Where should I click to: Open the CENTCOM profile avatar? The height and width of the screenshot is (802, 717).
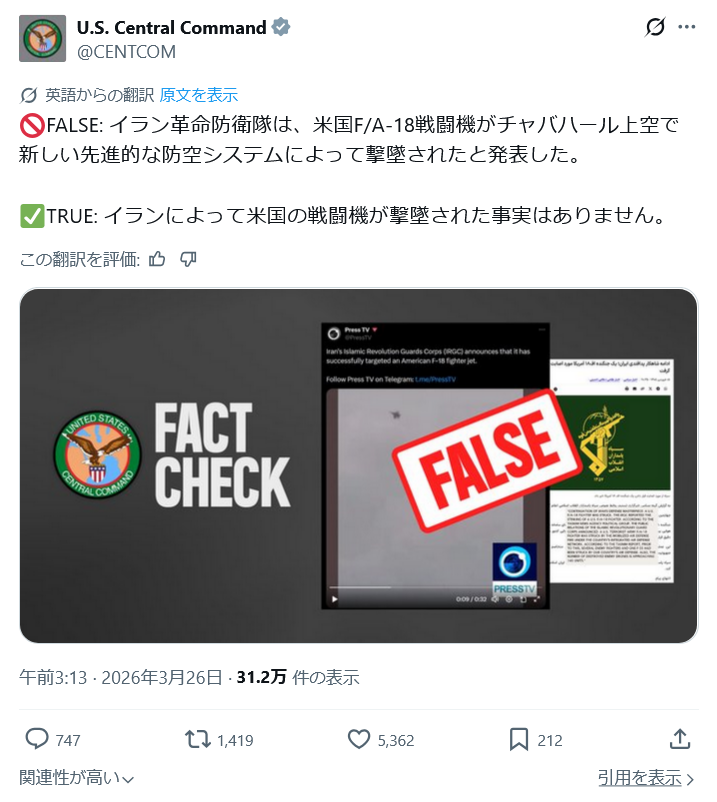[42, 38]
